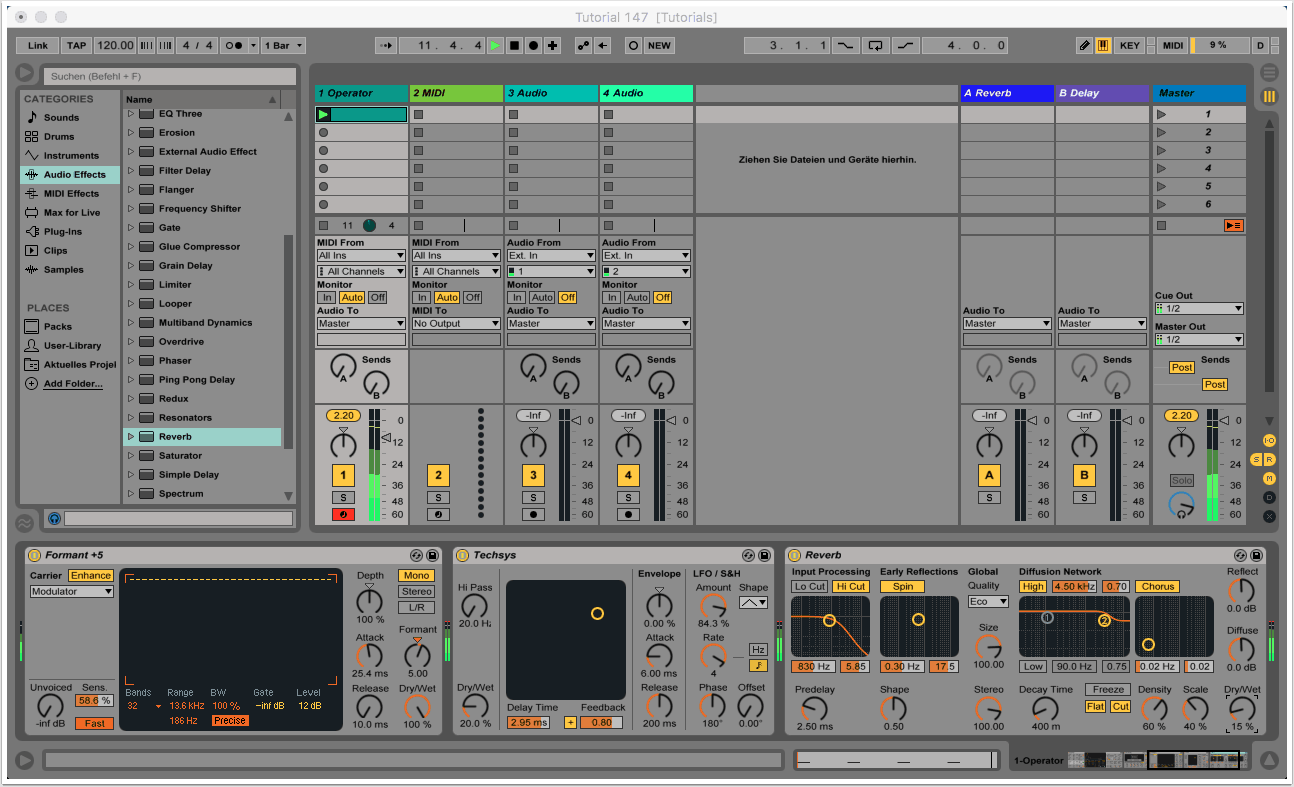Disarm the Operator track record button
Viewport: 1294px width, 787px height.
point(343,514)
